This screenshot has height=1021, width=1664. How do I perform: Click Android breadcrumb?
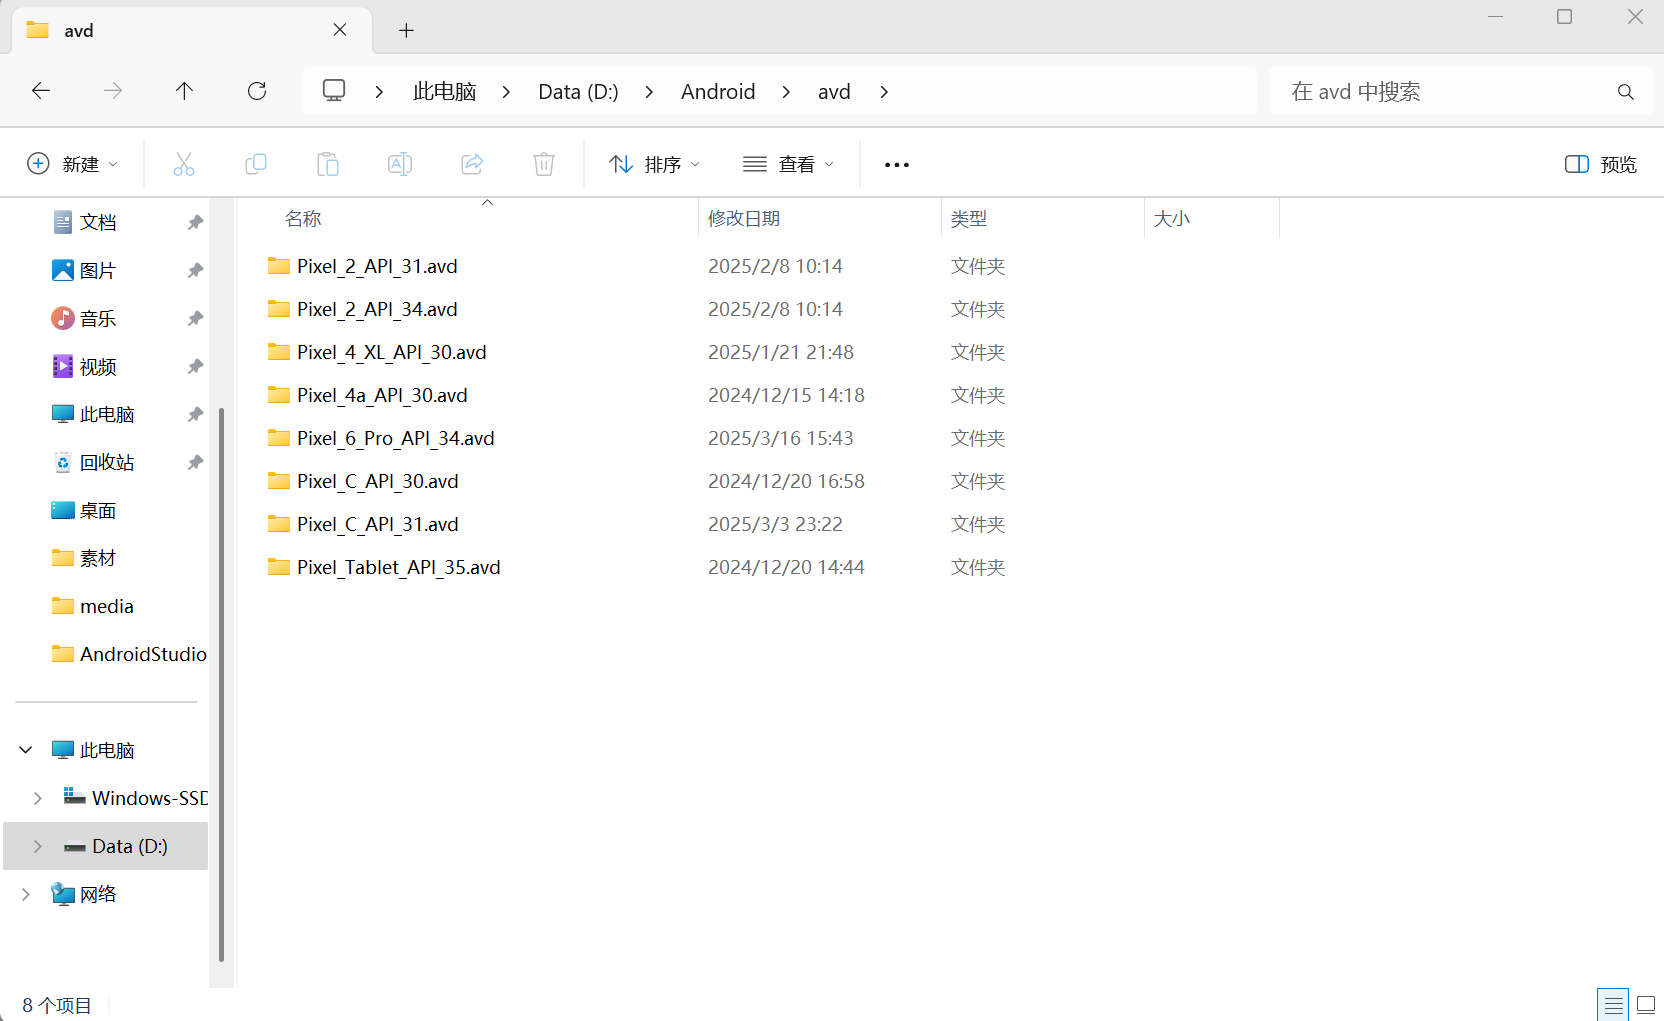[718, 92]
